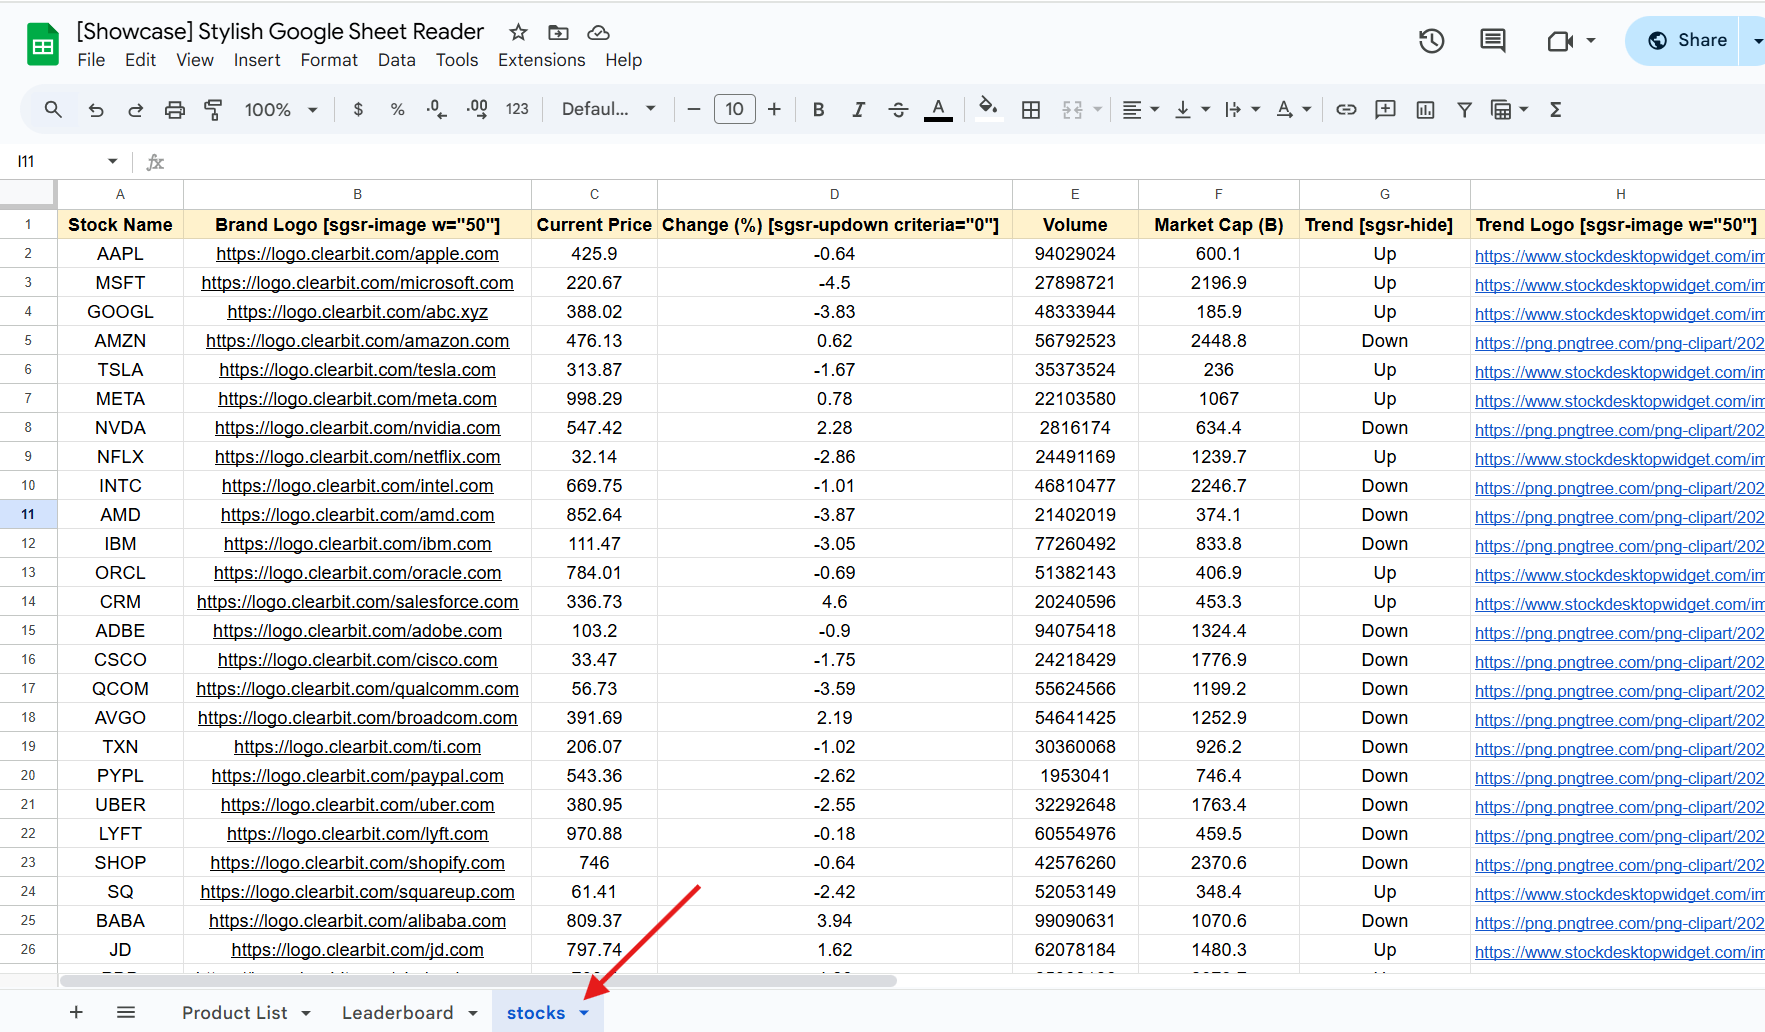The height and width of the screenshot is (1032, 1765).
Task: Insert a link
Action: click(x=1346, y=109)
